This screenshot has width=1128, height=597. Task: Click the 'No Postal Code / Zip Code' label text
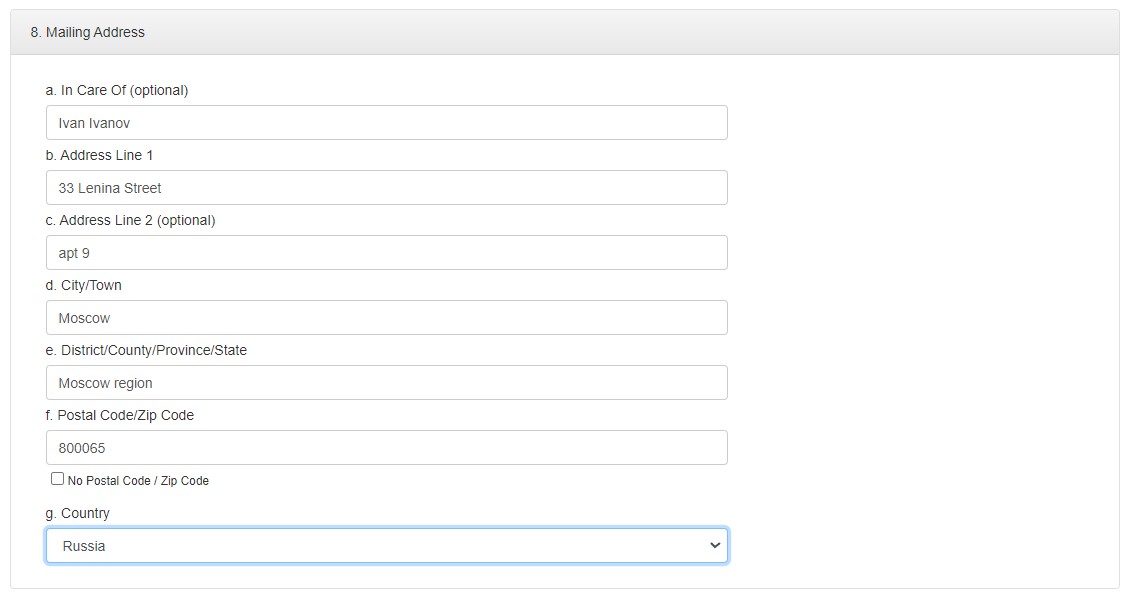pos(138,481)
